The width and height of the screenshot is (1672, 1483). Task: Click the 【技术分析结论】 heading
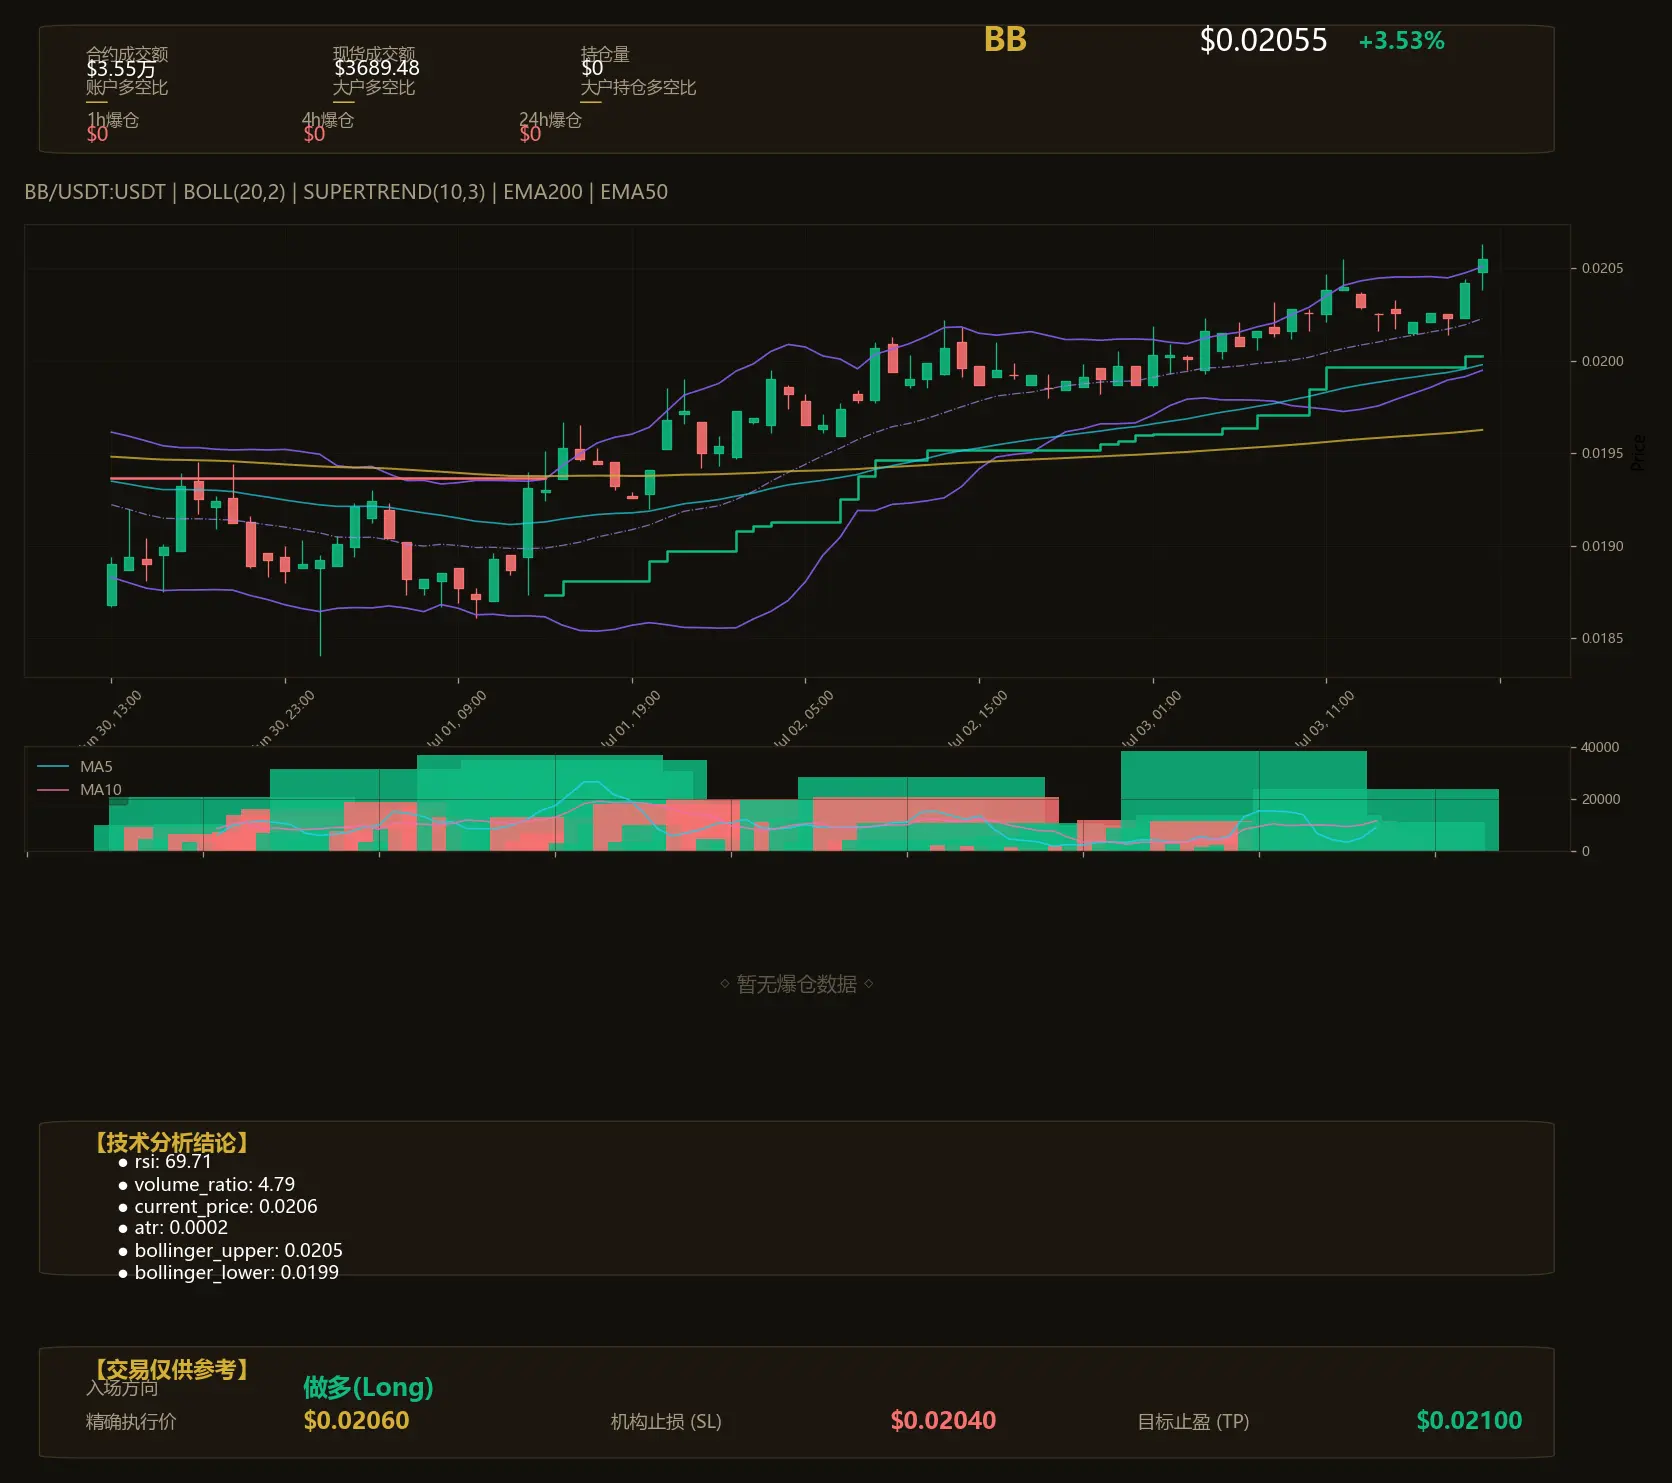pos(169,1143)
